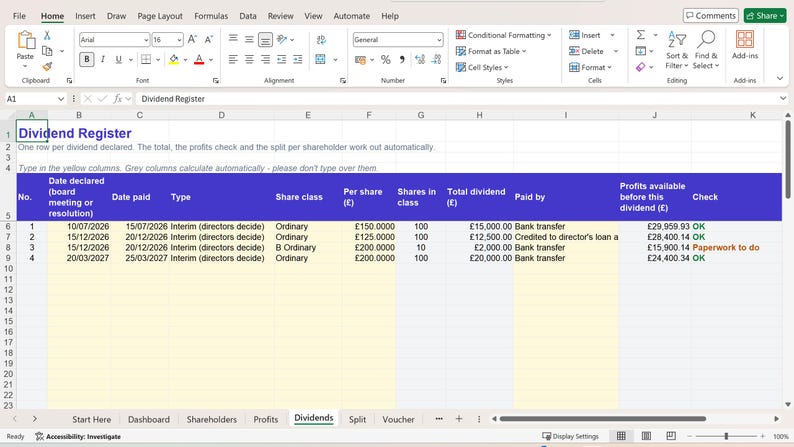
Task: Click the Increase Font Size icon
Action: coord(192,39)
